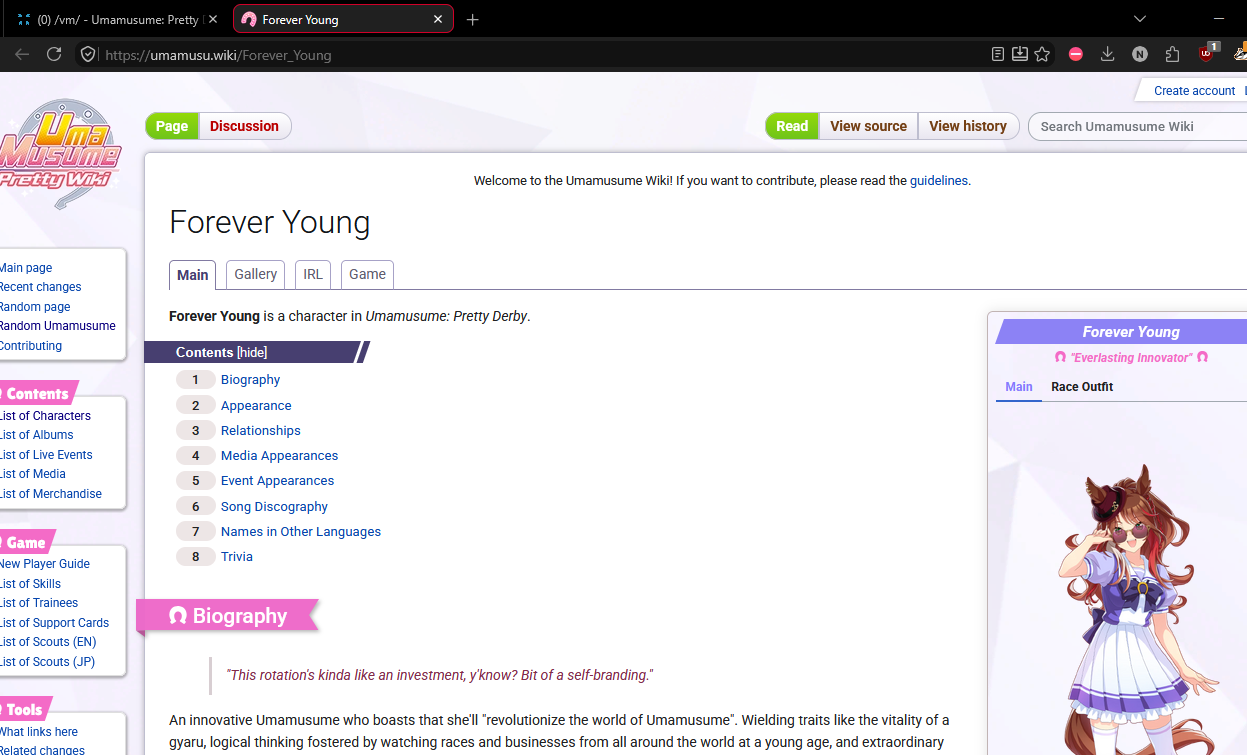Jump to Names in Other Languages section

tap(301, 532)
